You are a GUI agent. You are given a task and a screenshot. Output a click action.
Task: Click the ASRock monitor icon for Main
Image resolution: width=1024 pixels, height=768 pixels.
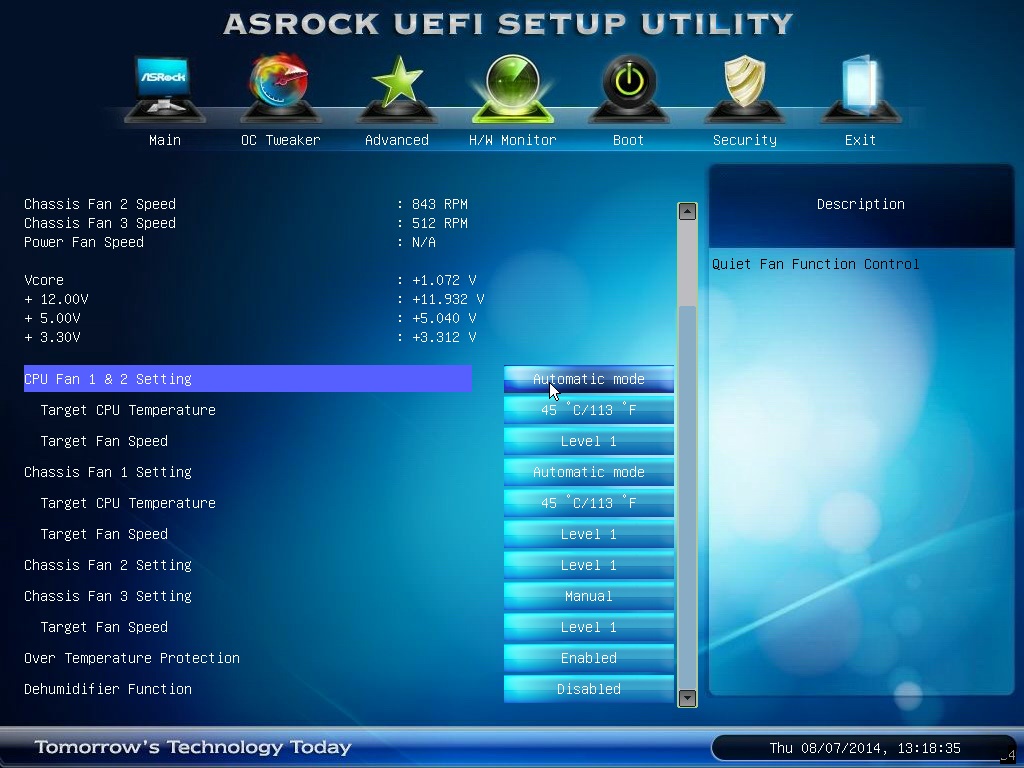pyautogui.click(x=165, y=88)
